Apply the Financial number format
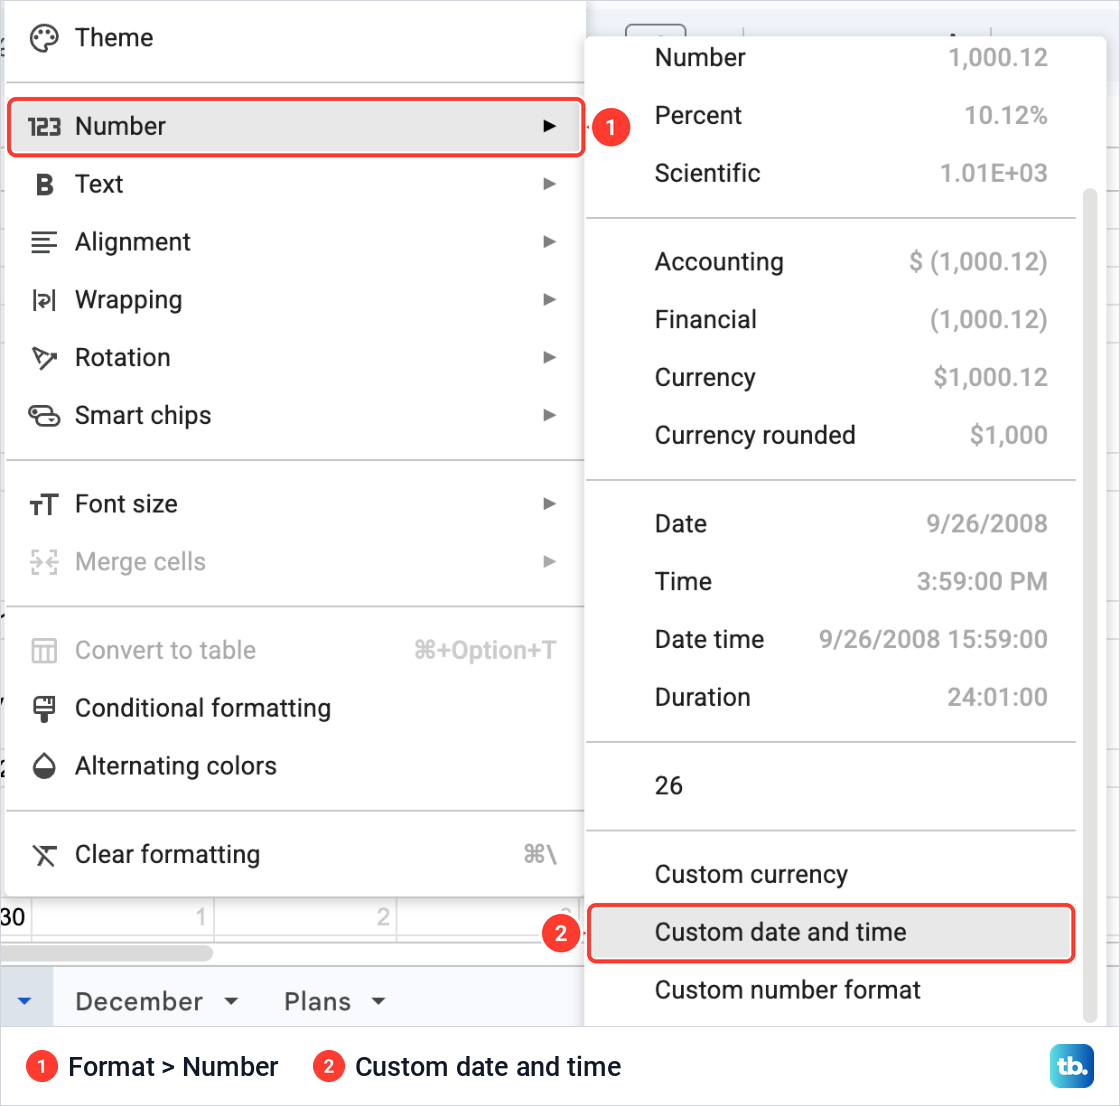The image size is (1120, 1106). click(831, 320)
